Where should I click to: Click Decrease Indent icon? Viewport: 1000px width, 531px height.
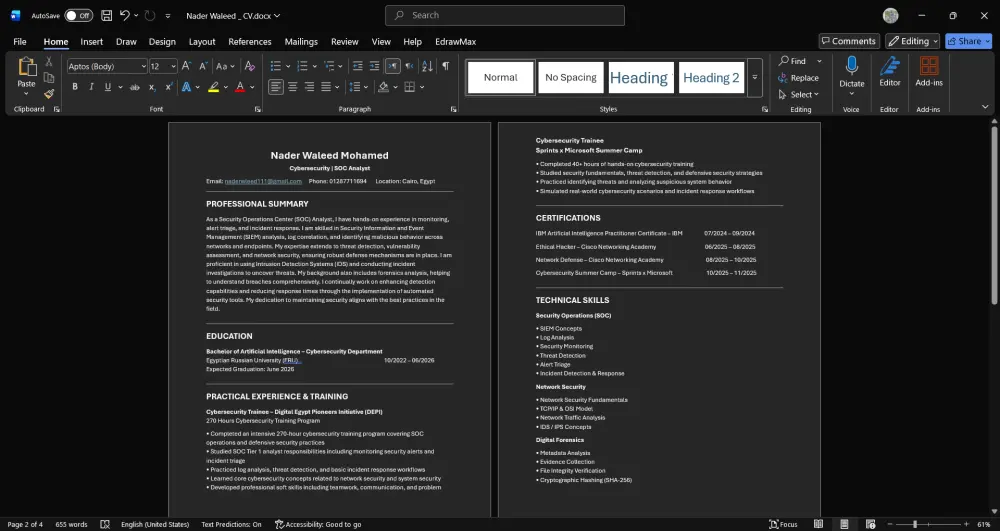point(358,66)
